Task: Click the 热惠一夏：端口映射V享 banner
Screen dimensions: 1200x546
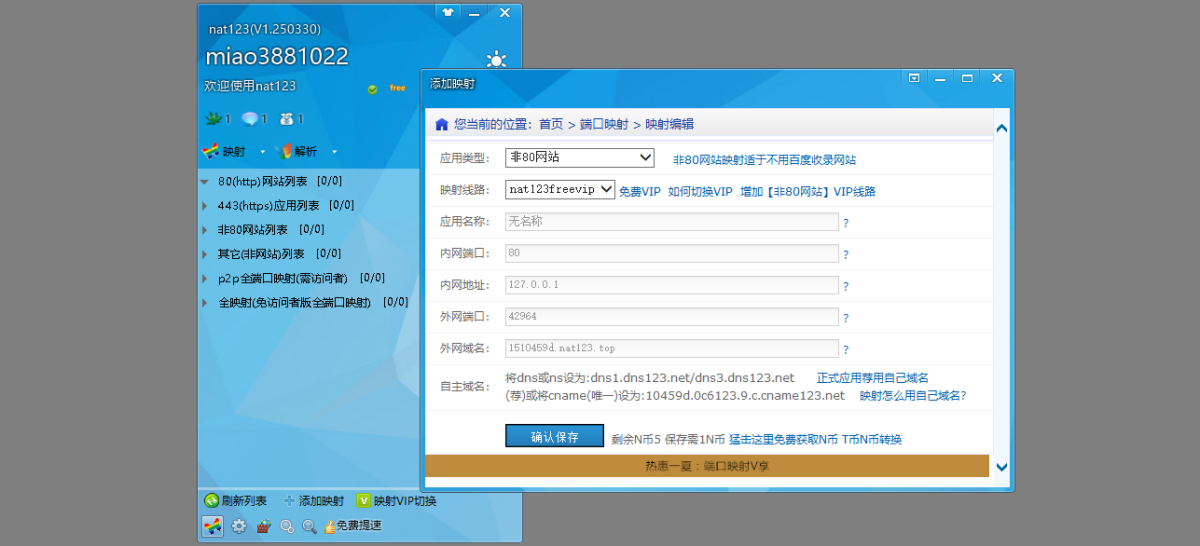Action: click(x=707, y=465)
